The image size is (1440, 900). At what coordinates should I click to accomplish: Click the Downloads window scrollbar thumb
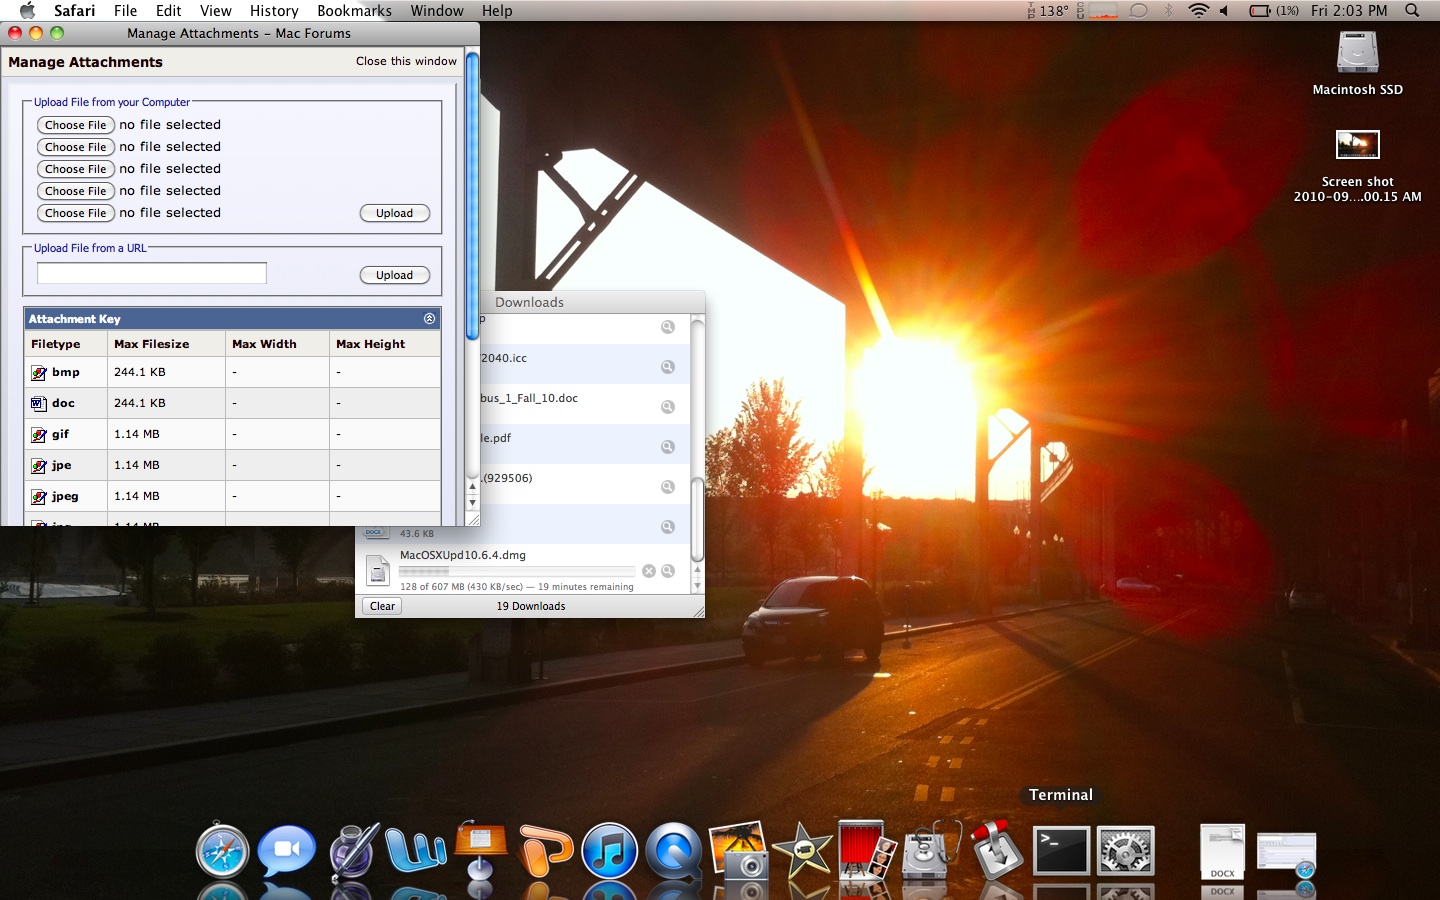(697, 519)
